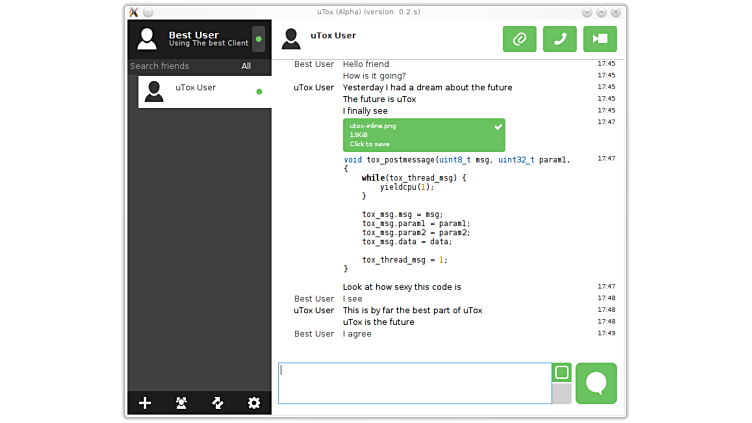
Task: Toggle Best User's online status indicator
Action: click(x=259, y=39)
